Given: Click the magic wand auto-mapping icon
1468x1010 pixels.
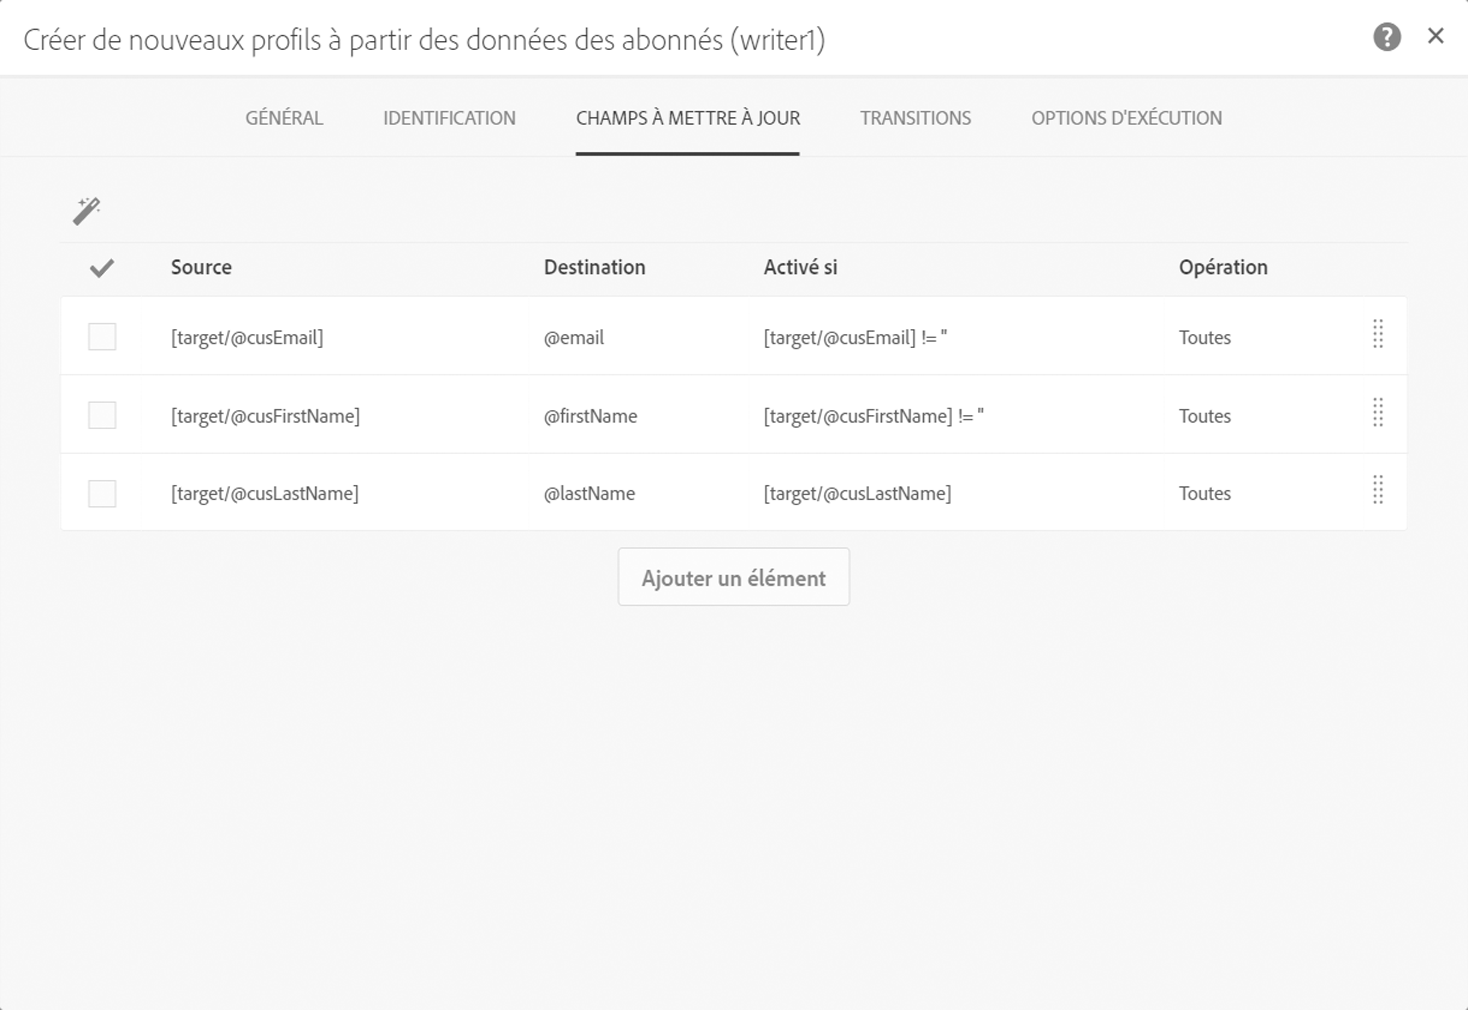Looking at the screenshot, I should coord(87,210).
